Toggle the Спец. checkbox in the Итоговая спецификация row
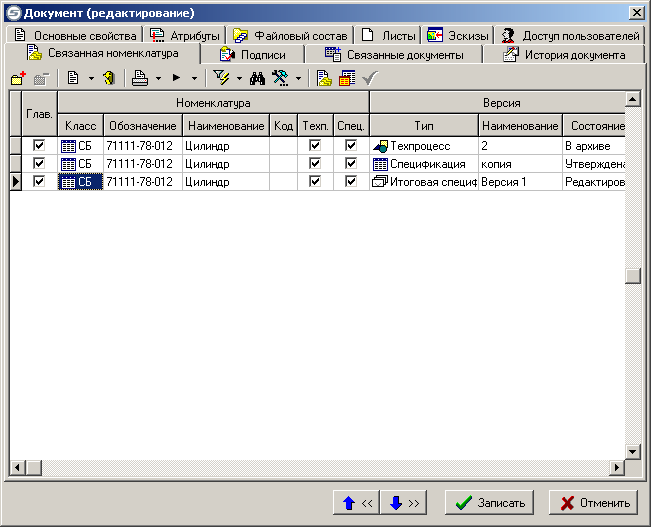Viewport: 651px width, 527px height. coord(351,182)
